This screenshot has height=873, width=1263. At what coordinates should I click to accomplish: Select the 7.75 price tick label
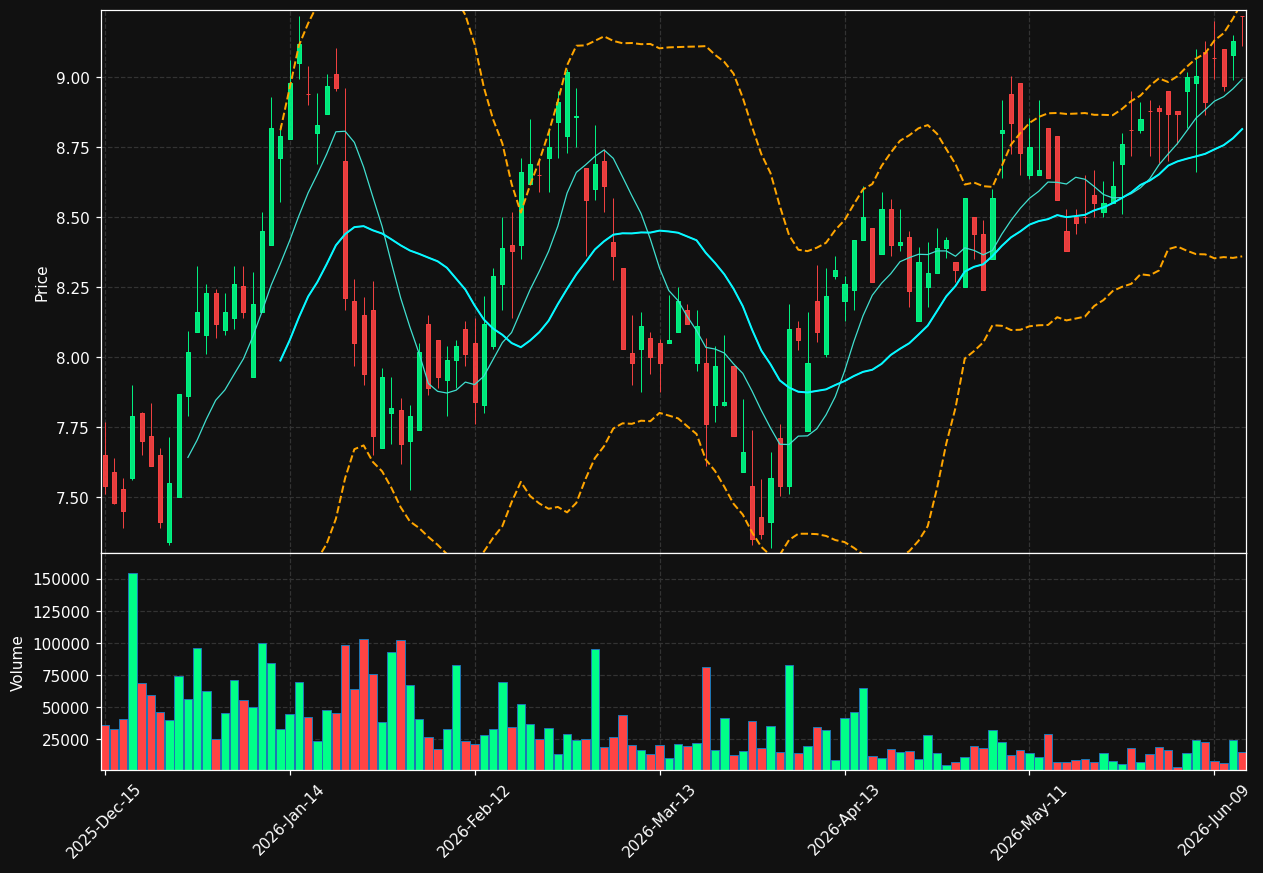click(74, 428)
